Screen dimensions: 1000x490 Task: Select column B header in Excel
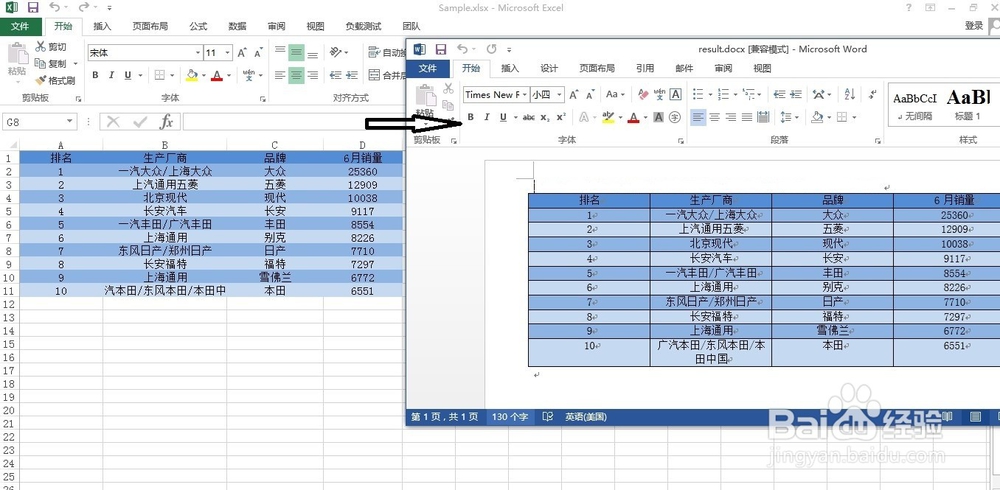[x=165, y=145]
